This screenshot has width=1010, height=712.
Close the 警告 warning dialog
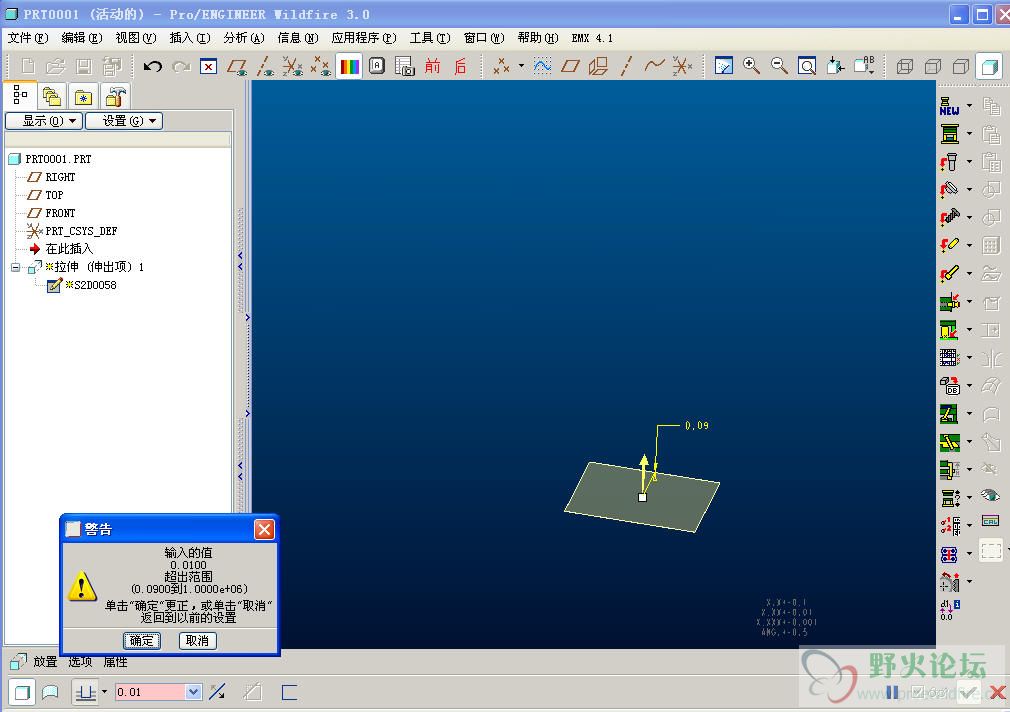coord(265,530)
